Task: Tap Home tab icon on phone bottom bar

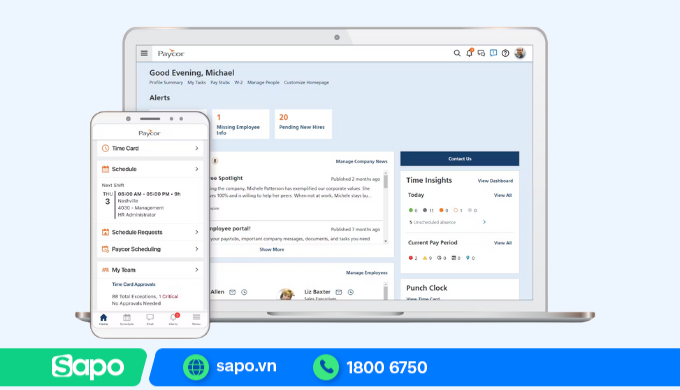Action: [103, 319]
